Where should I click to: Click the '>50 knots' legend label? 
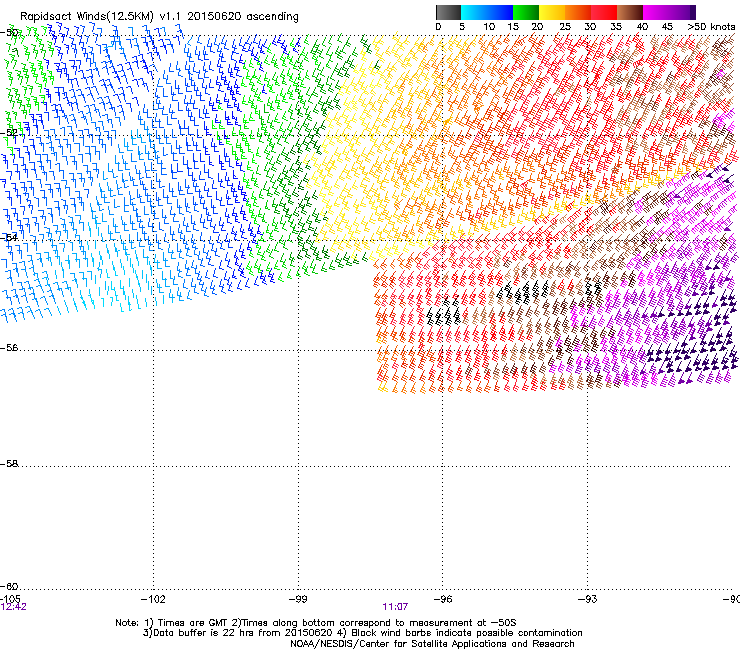click(x=711, y=27)
